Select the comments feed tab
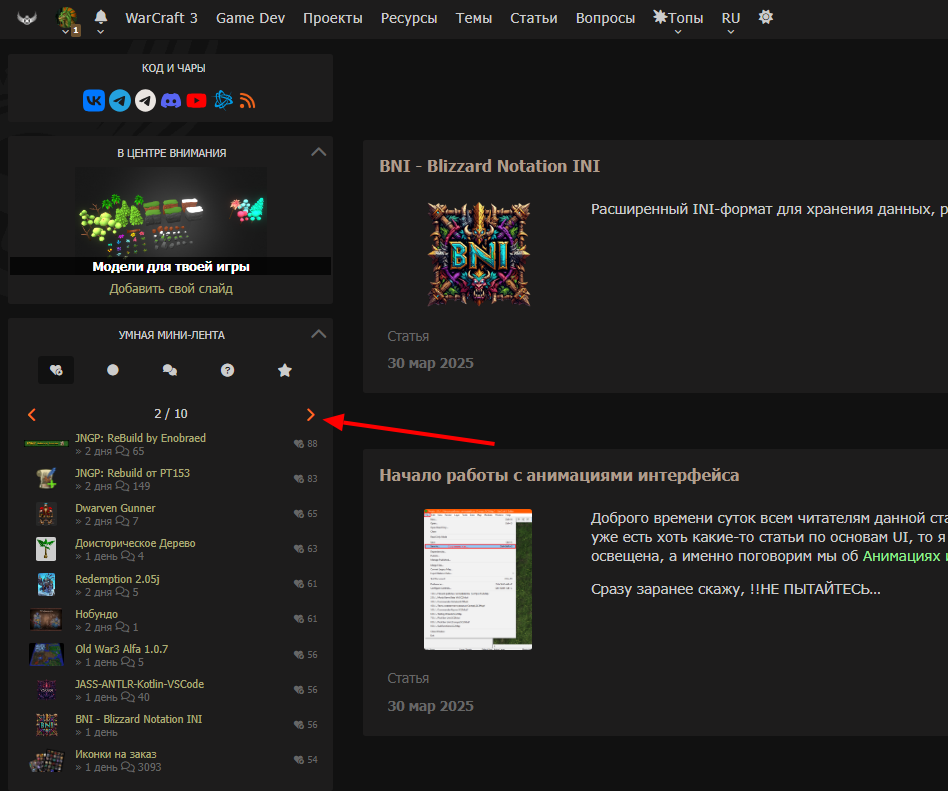Viewport: 948px width, 791px height. (x=170, y=370)
